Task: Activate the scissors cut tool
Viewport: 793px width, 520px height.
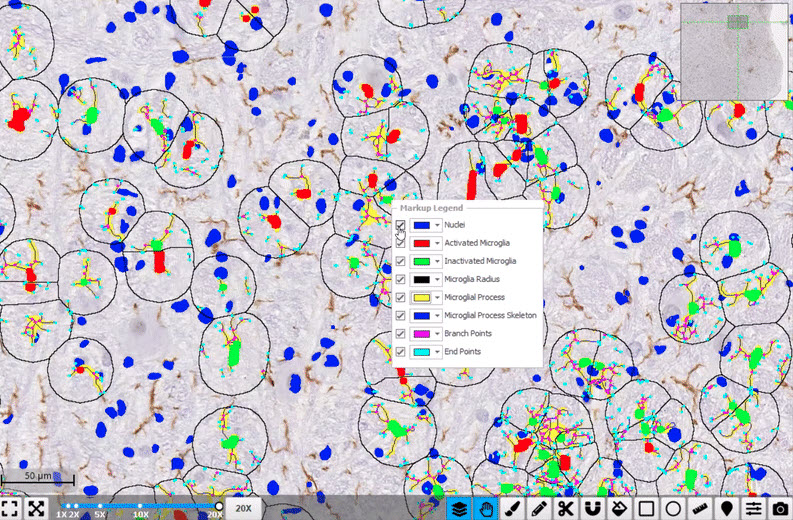Action: coord(566,508)
